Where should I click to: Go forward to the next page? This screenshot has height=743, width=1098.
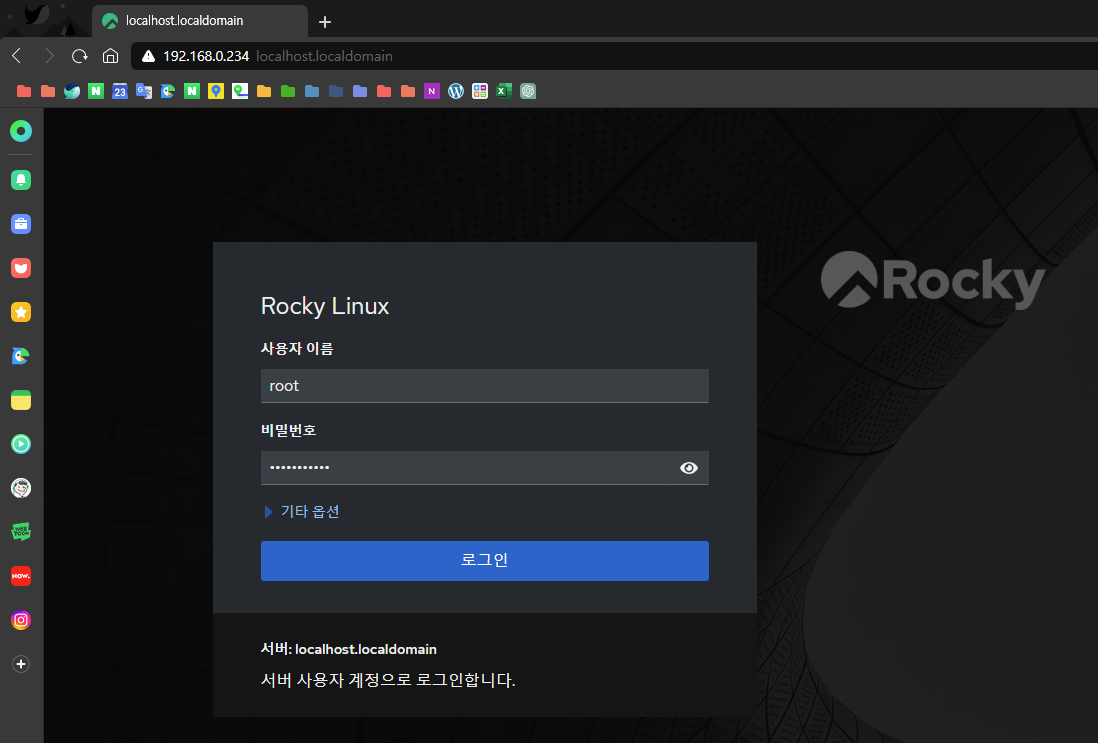(49, 56)
